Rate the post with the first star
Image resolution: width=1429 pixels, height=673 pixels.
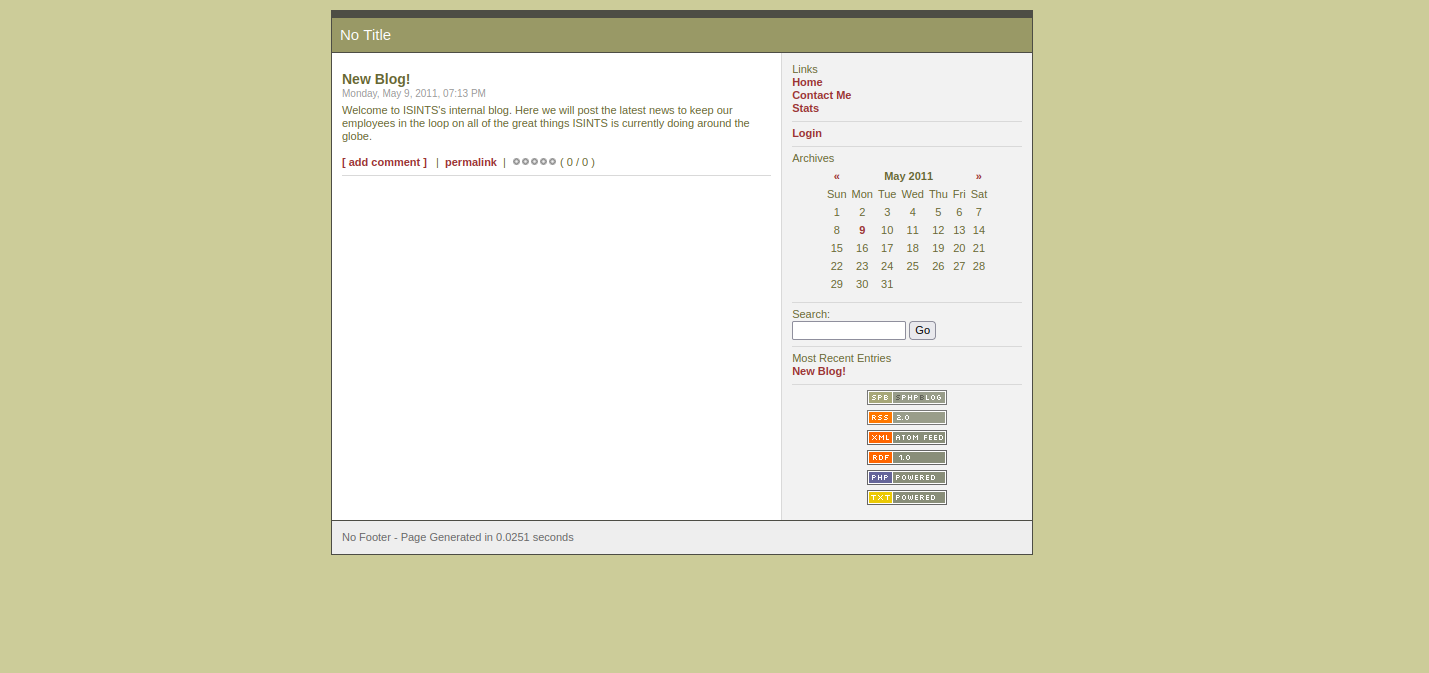(x=516, y=161)
